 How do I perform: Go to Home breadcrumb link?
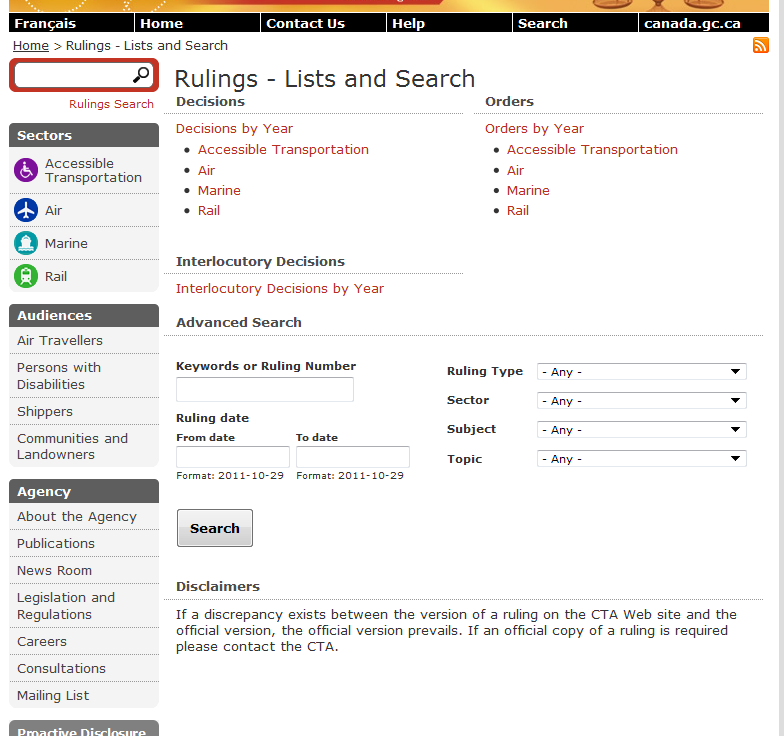click(x=31, y=46)
